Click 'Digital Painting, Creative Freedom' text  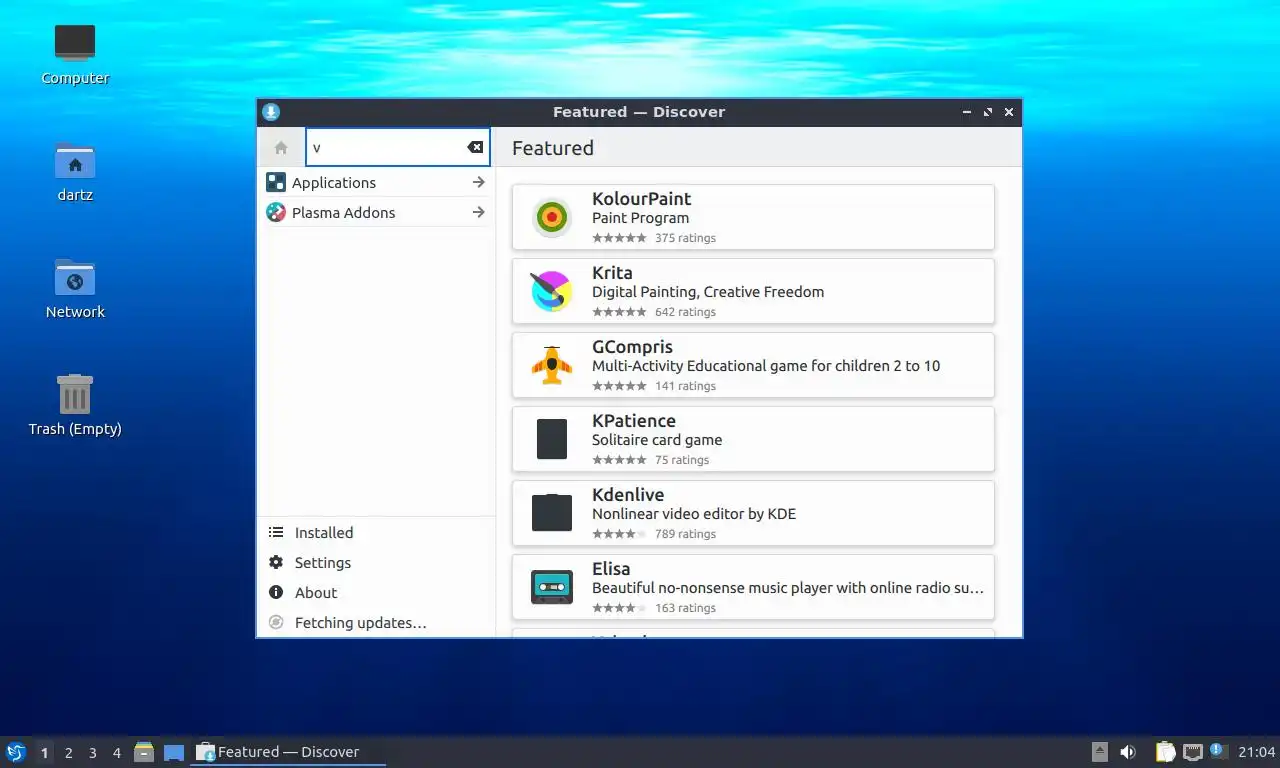[x=708, y=292]
